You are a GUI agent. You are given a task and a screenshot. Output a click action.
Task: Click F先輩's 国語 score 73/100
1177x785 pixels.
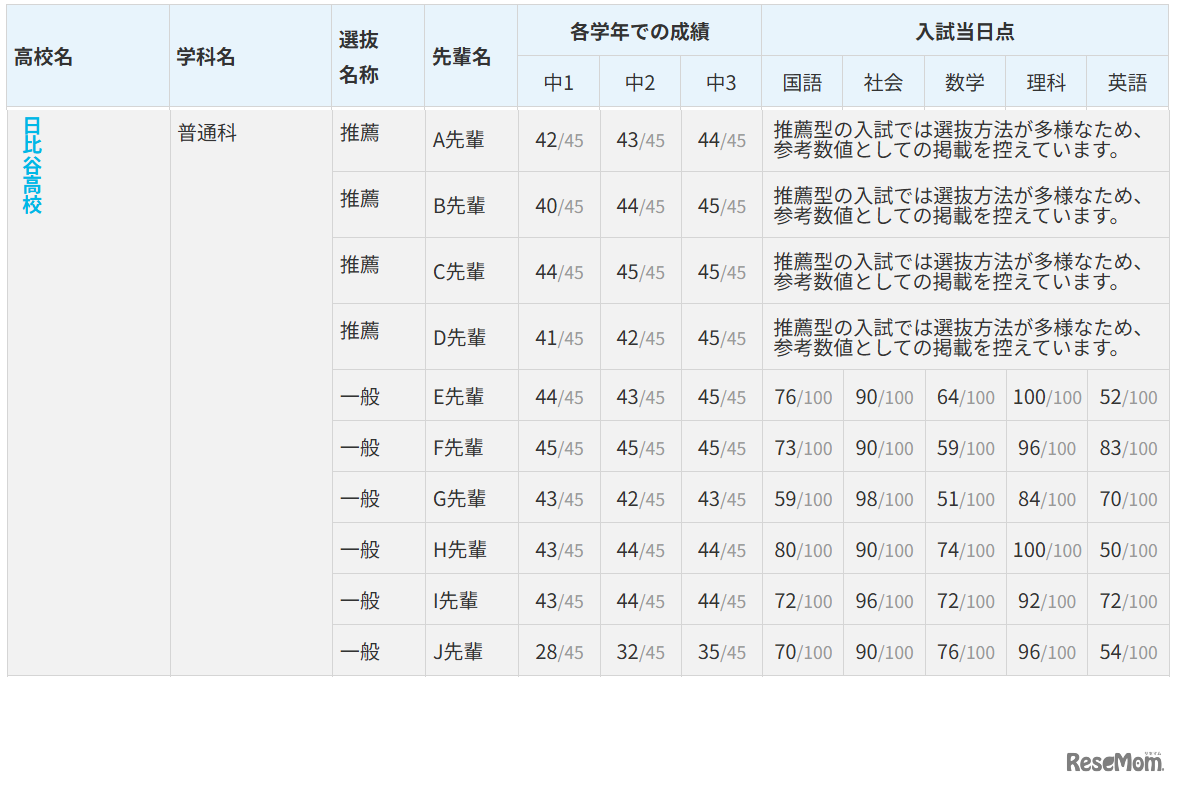(x=803, y=448)
